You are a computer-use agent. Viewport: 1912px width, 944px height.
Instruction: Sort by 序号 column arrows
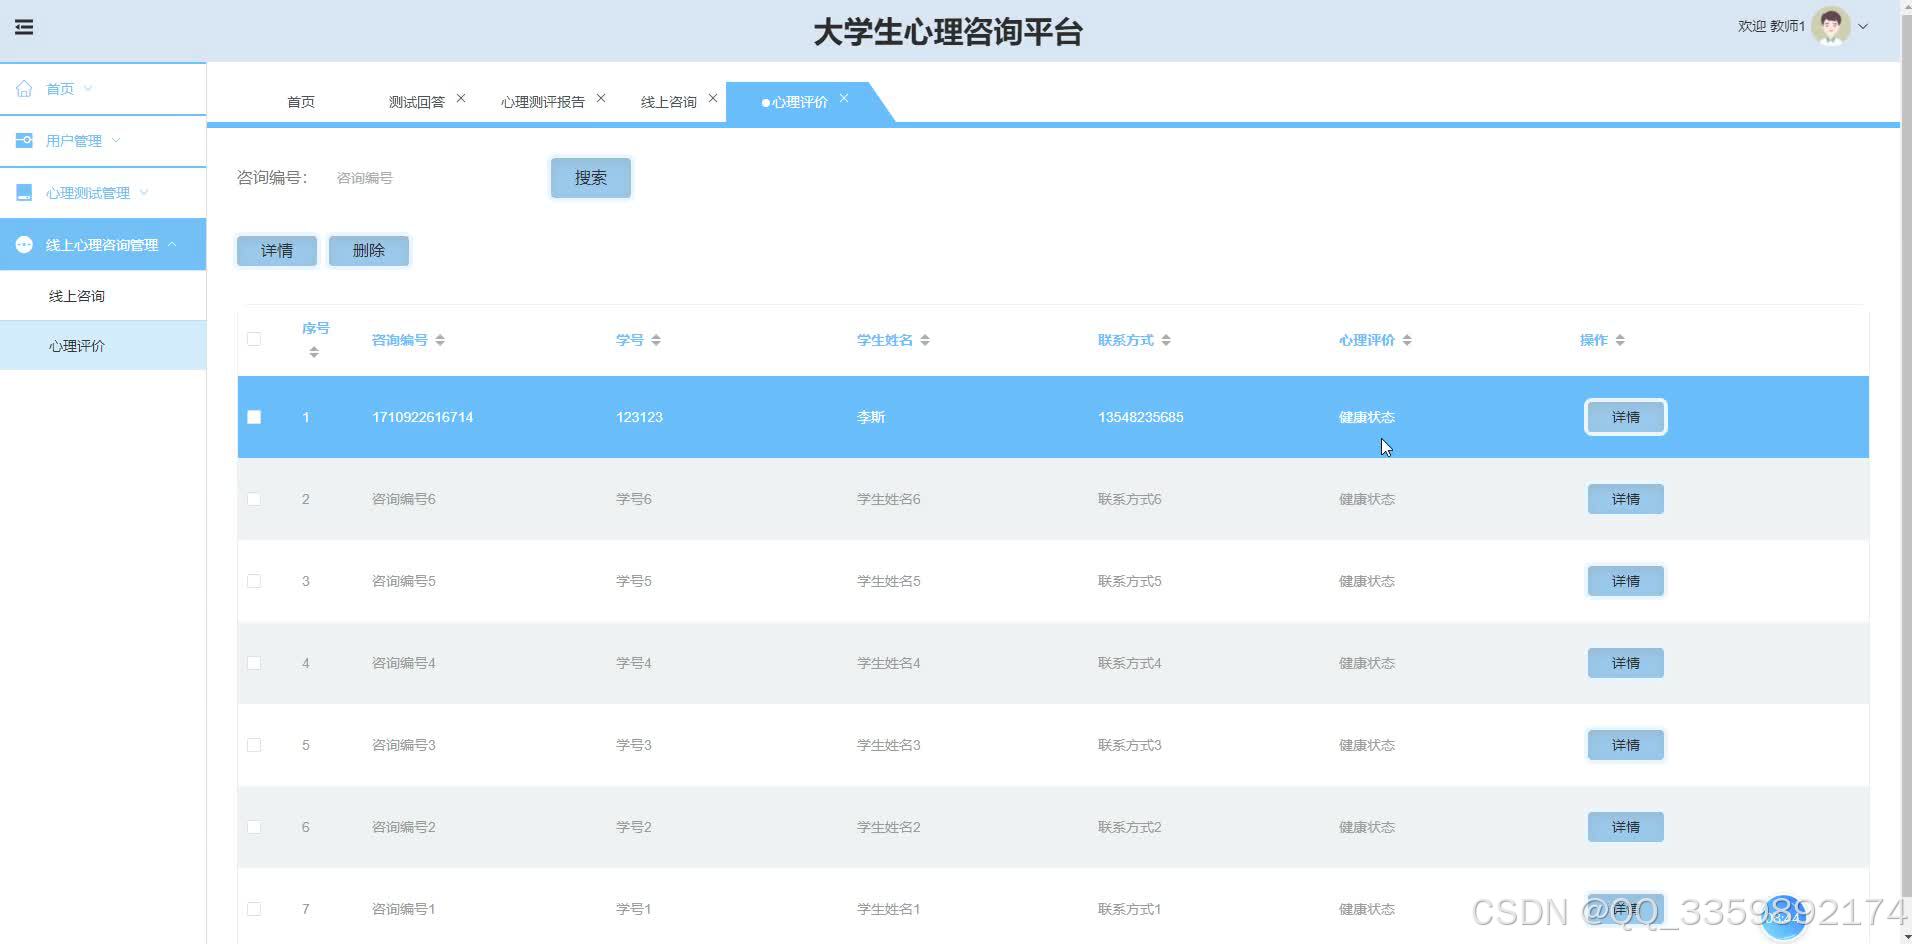314,352
